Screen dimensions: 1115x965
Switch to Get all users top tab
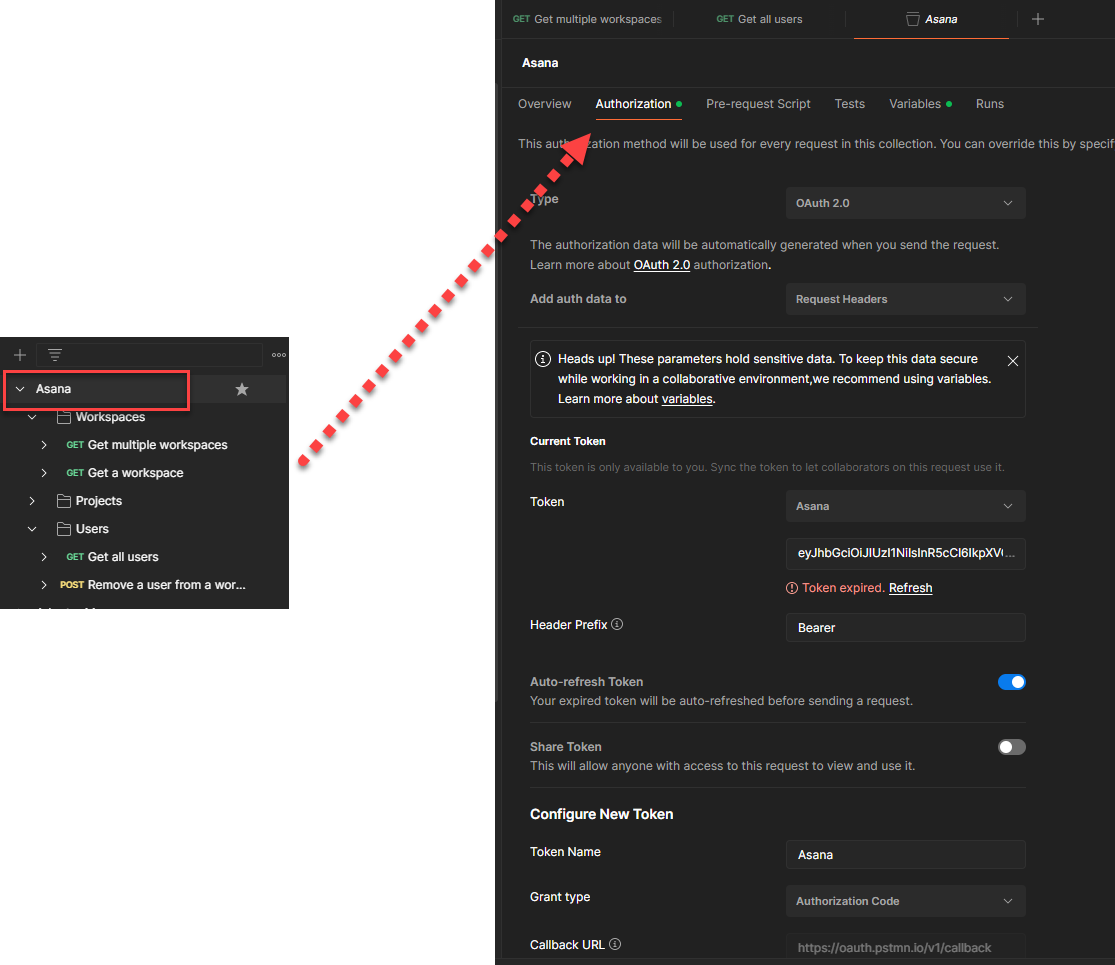pos(759,19)
